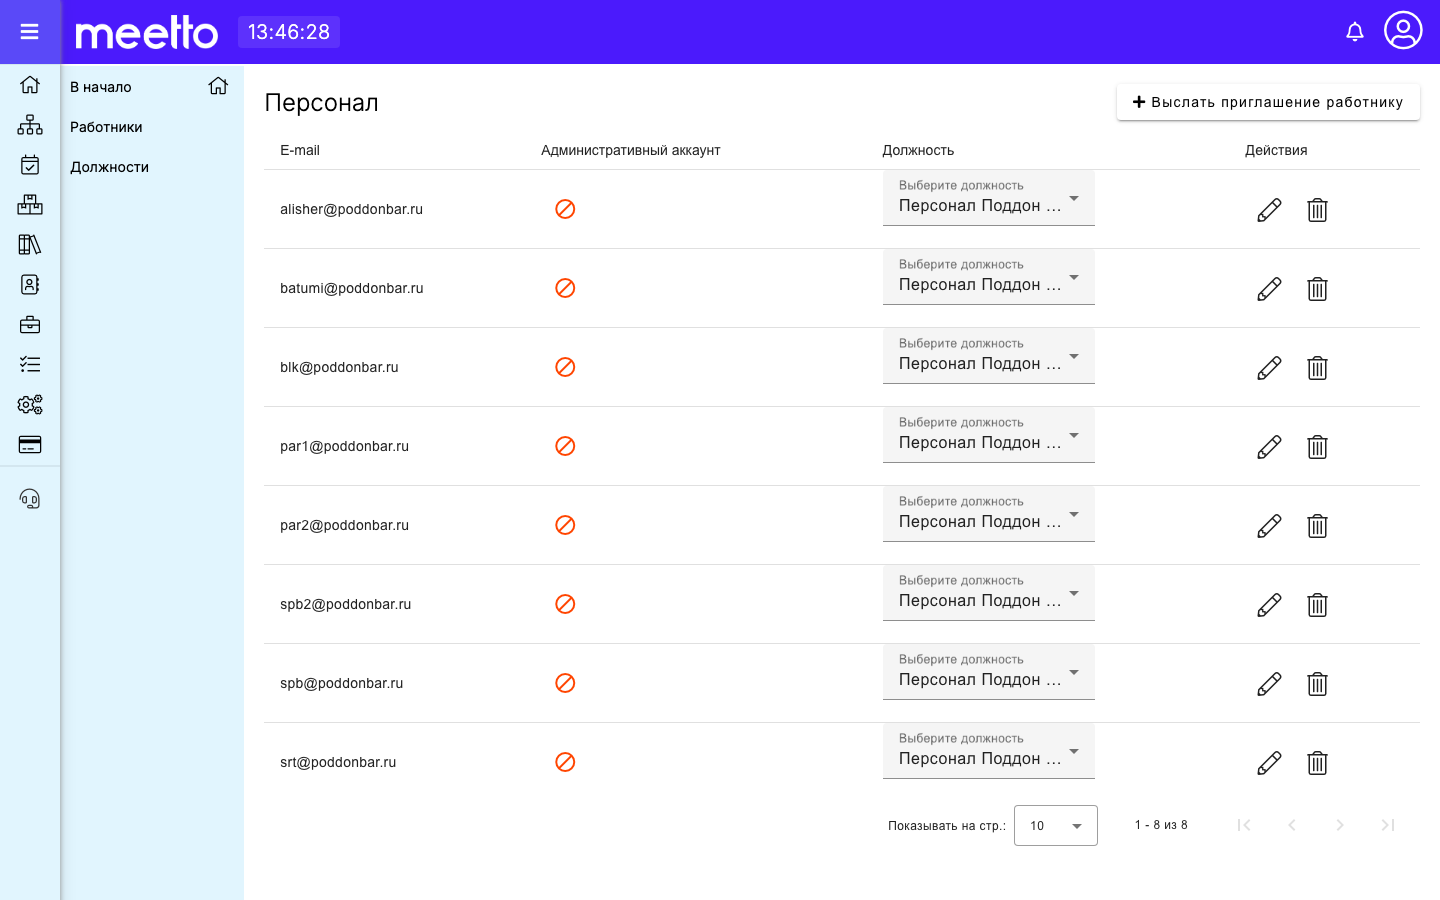Delete srt@poddonbar.ru with trash icon

coord(1317,763)
